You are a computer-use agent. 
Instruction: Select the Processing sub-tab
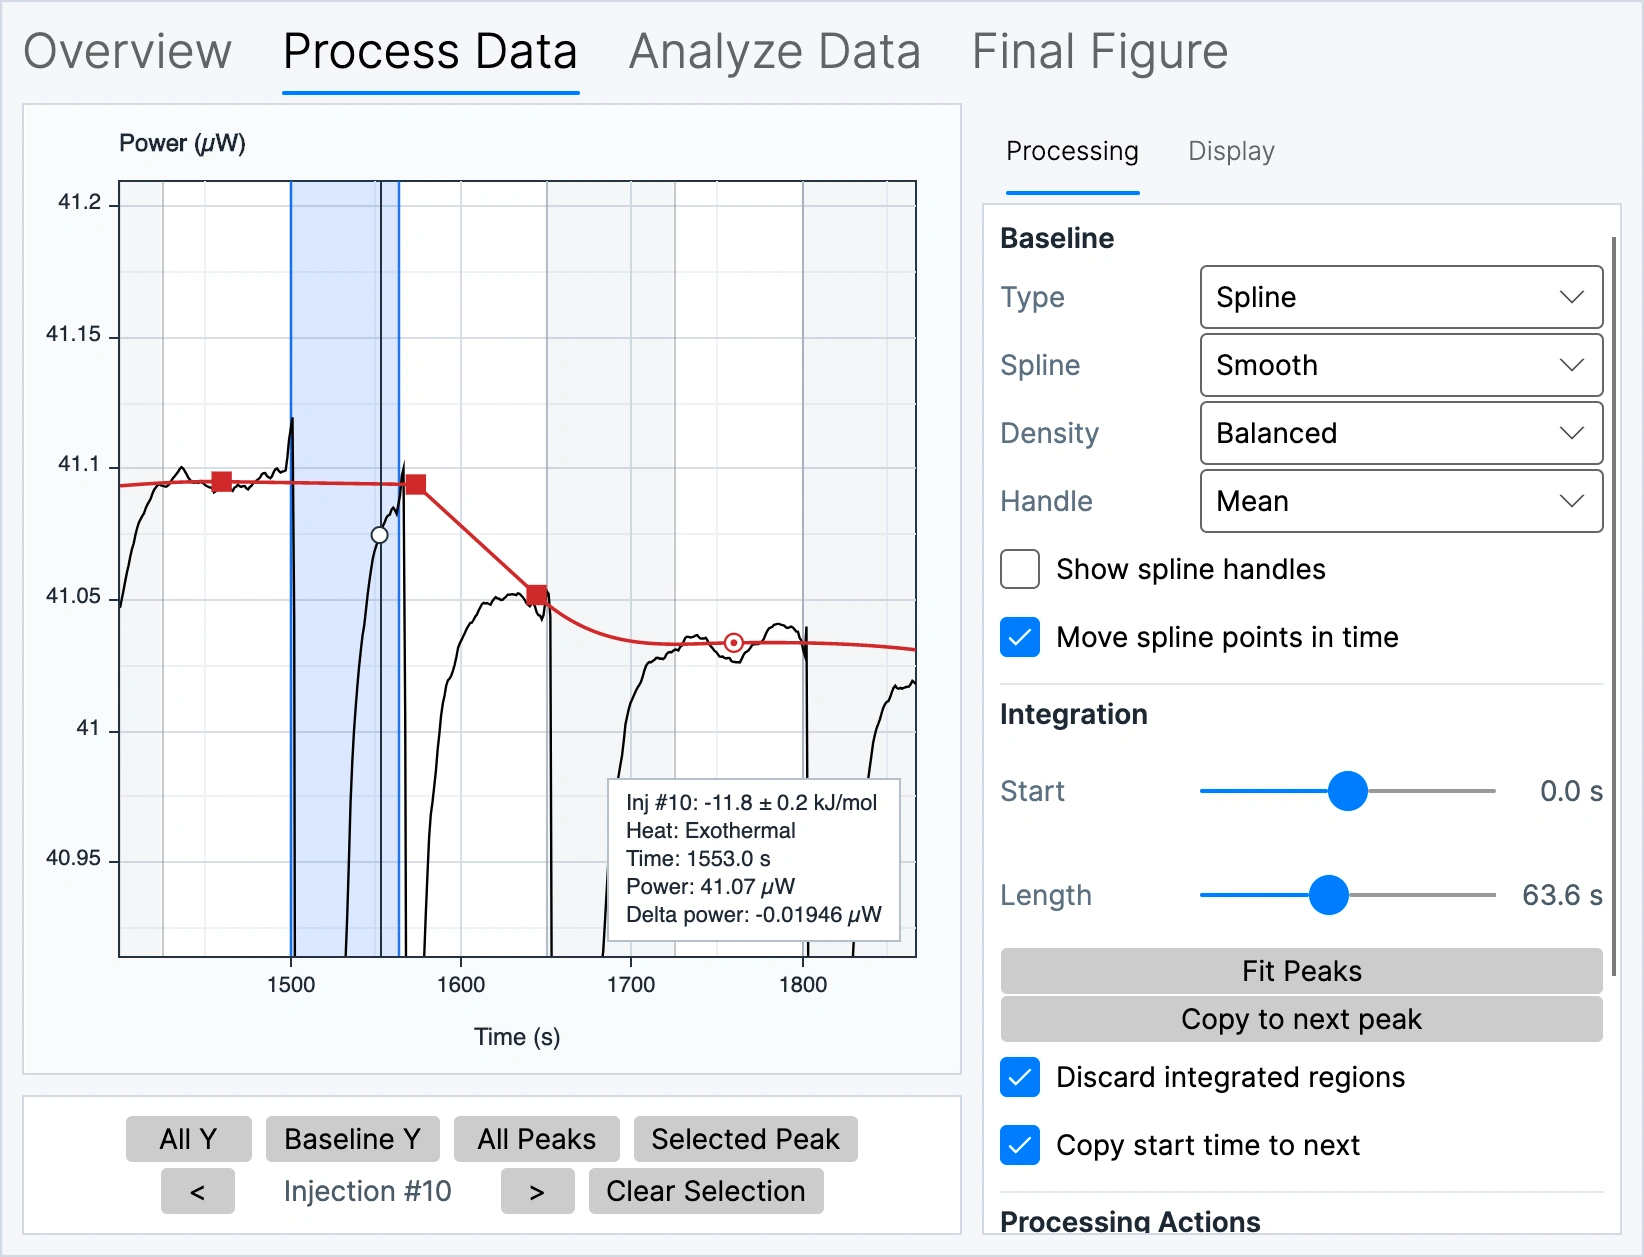(1072, 151)
